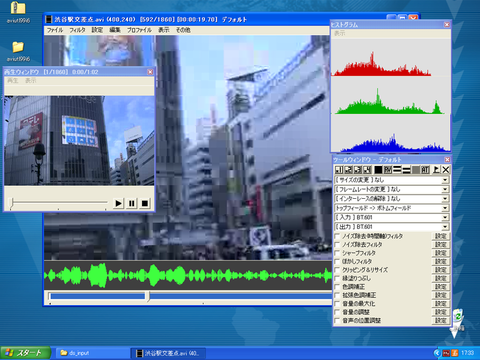Click the solid black square toolbar icon
The width and height of the screenshot is (480, 360).
click(x=378, y=170)
